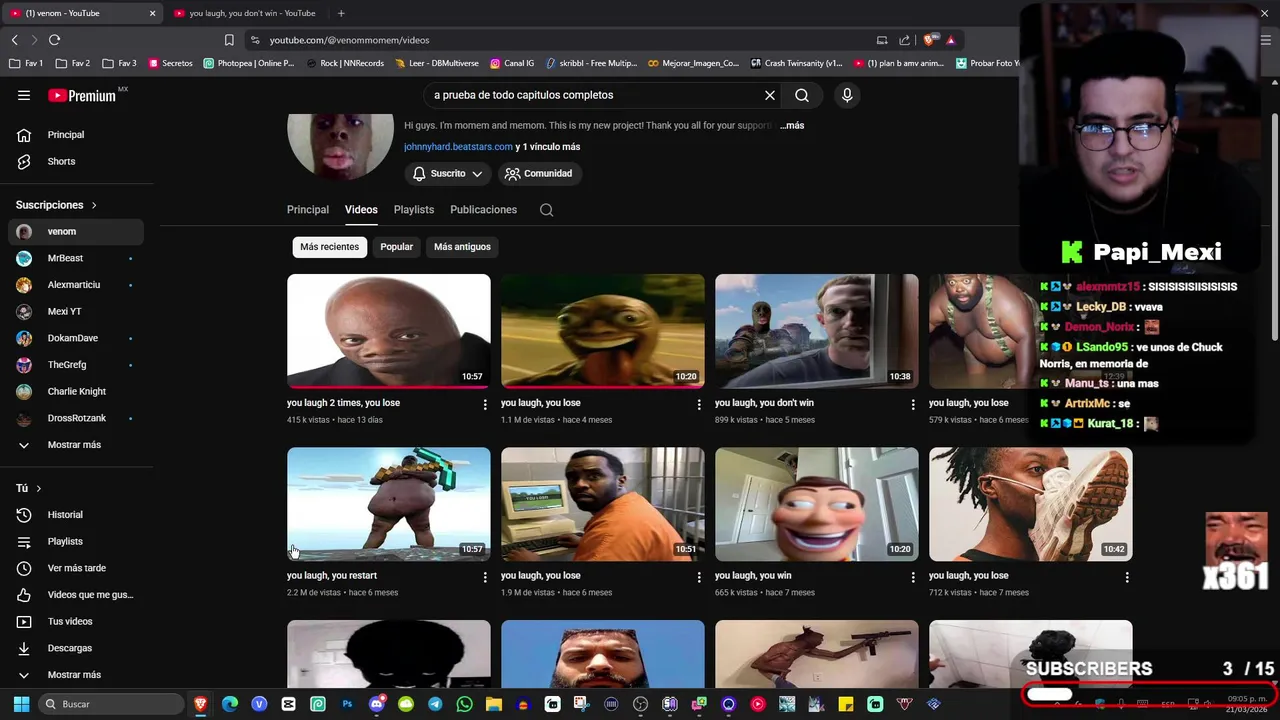
Task: Show more subscriptions below DrossRotzank
Action: pyautogui.click(x=76, y=445)
